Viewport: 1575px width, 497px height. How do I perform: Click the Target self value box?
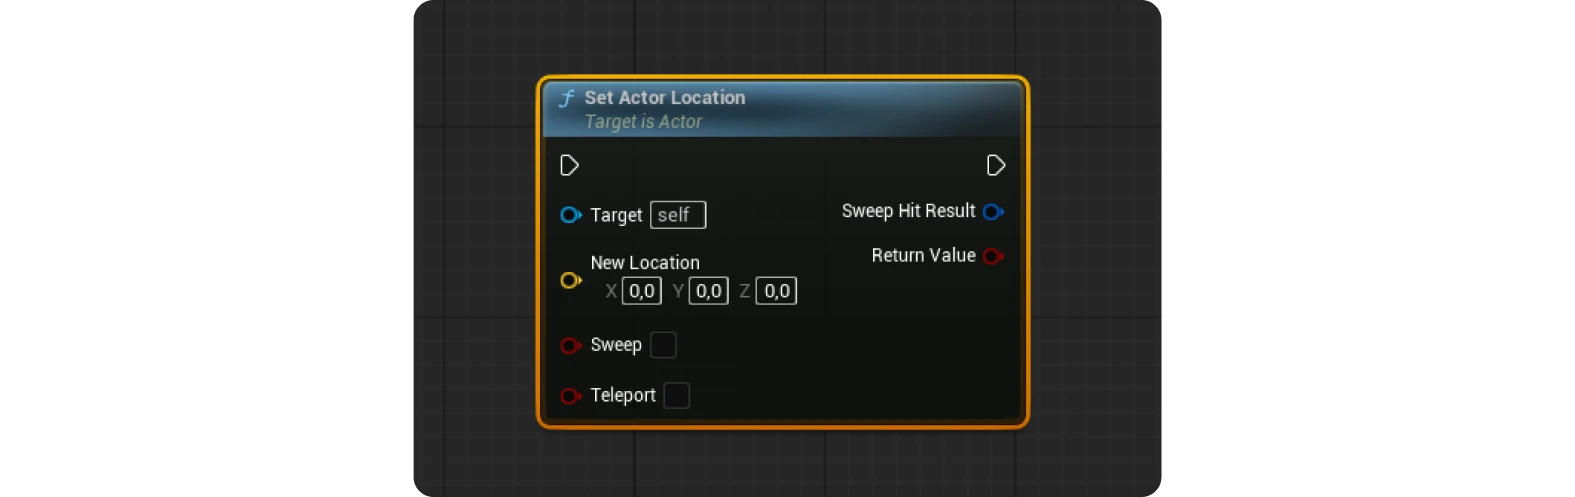677,215
